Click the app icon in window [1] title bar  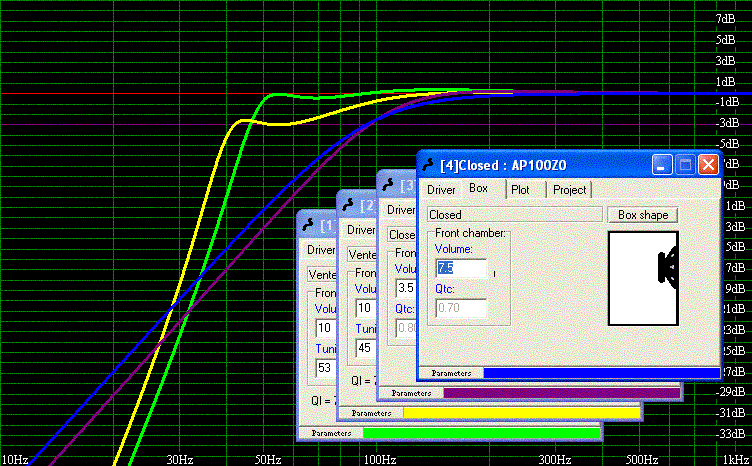[308, 225]
